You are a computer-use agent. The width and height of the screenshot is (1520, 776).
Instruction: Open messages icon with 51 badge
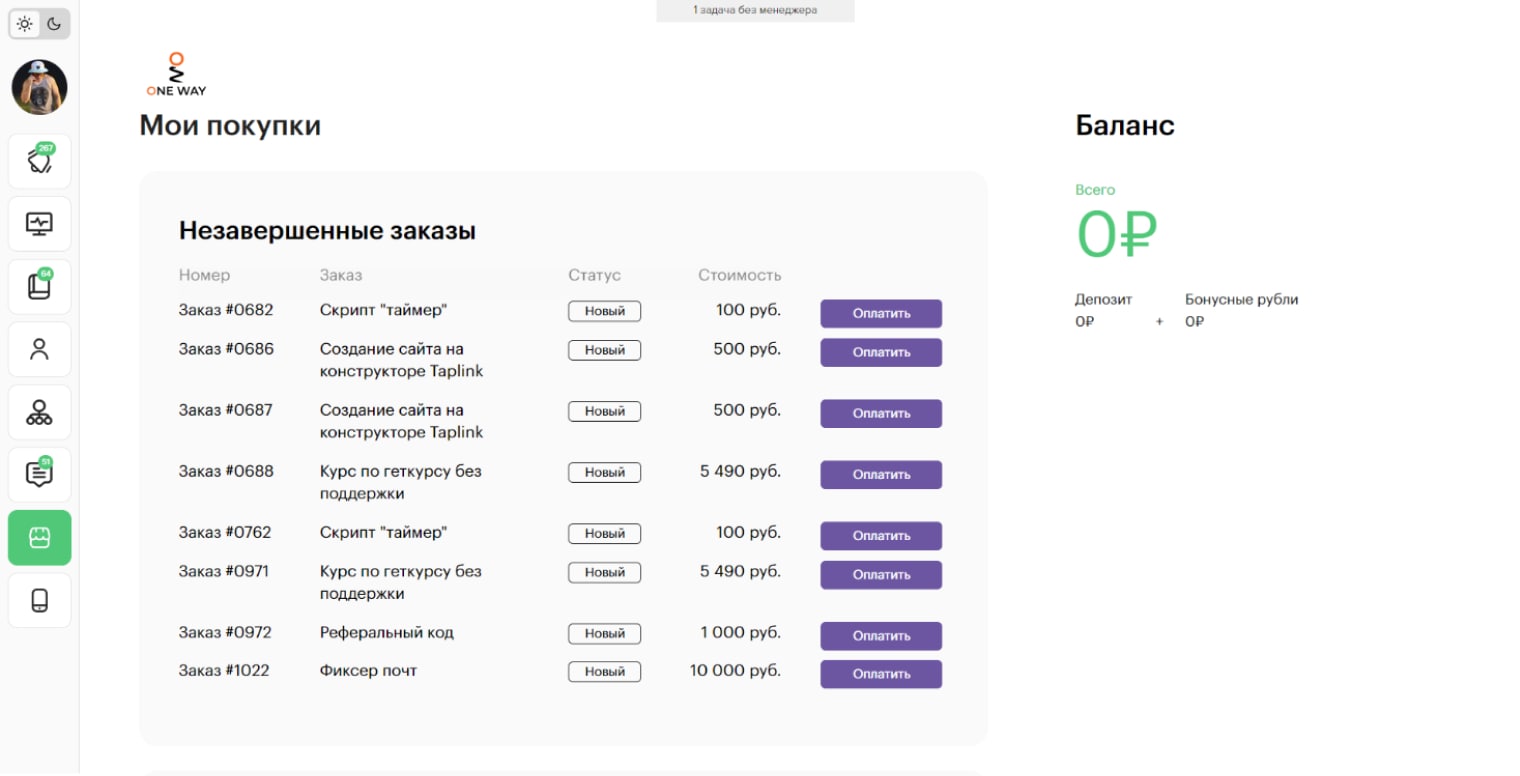coord(39,474)
